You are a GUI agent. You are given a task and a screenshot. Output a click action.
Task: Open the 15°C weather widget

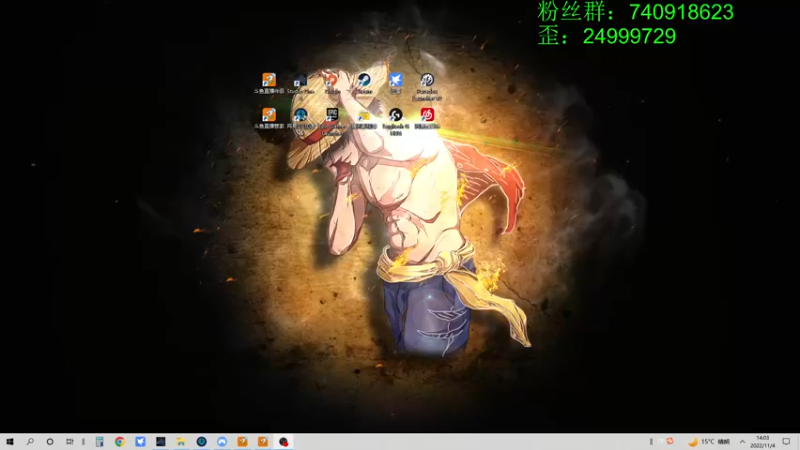pyautogui.click(x=709, y=441)
